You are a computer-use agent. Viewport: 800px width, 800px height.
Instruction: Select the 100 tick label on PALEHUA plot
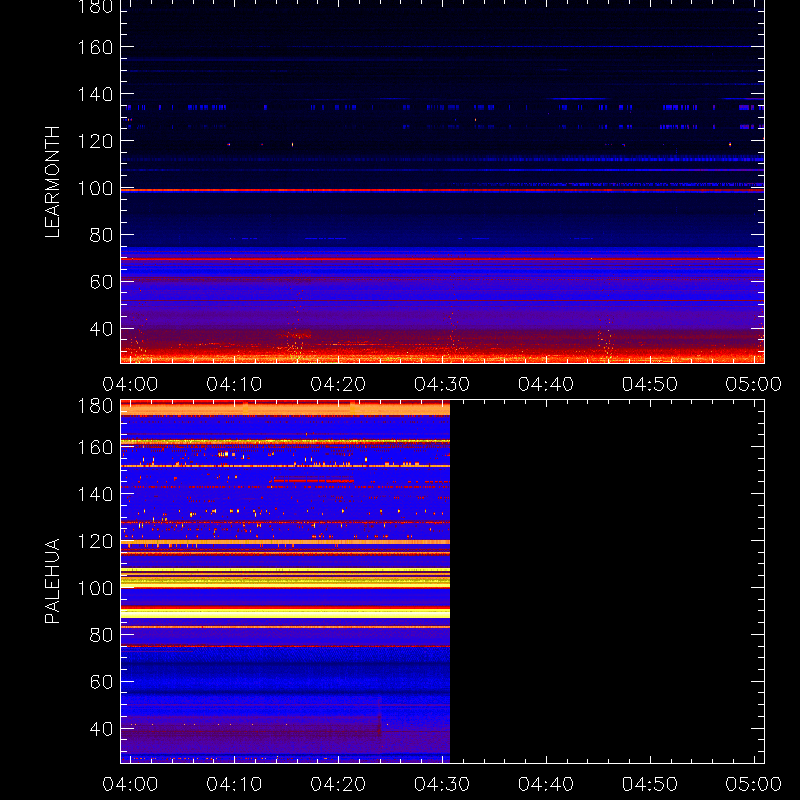pos(95,588)
